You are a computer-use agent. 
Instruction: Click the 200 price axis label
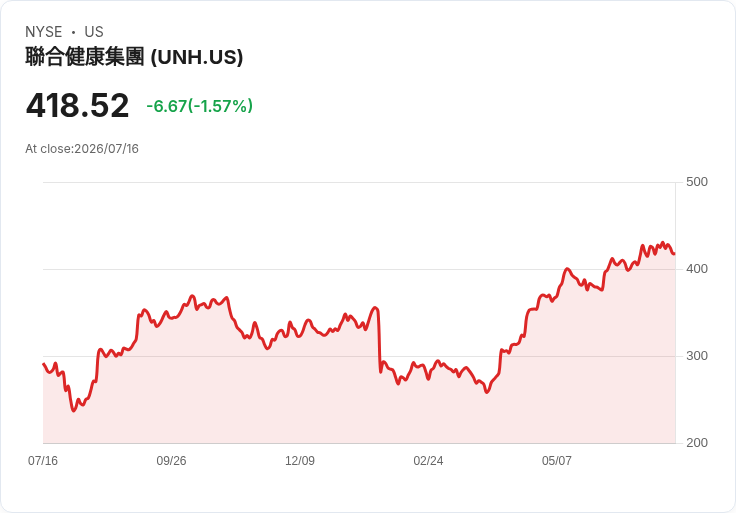(697, 443)
